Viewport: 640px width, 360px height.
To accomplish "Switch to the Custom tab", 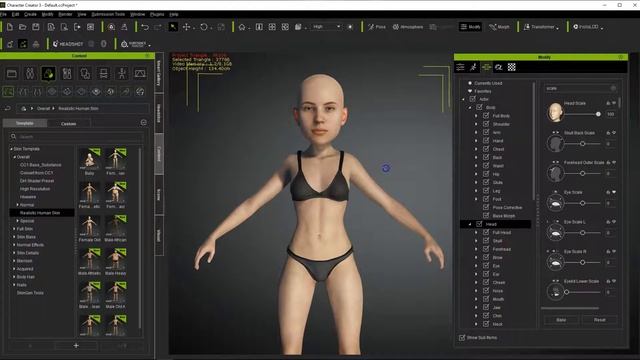I will tap(69, 123).
